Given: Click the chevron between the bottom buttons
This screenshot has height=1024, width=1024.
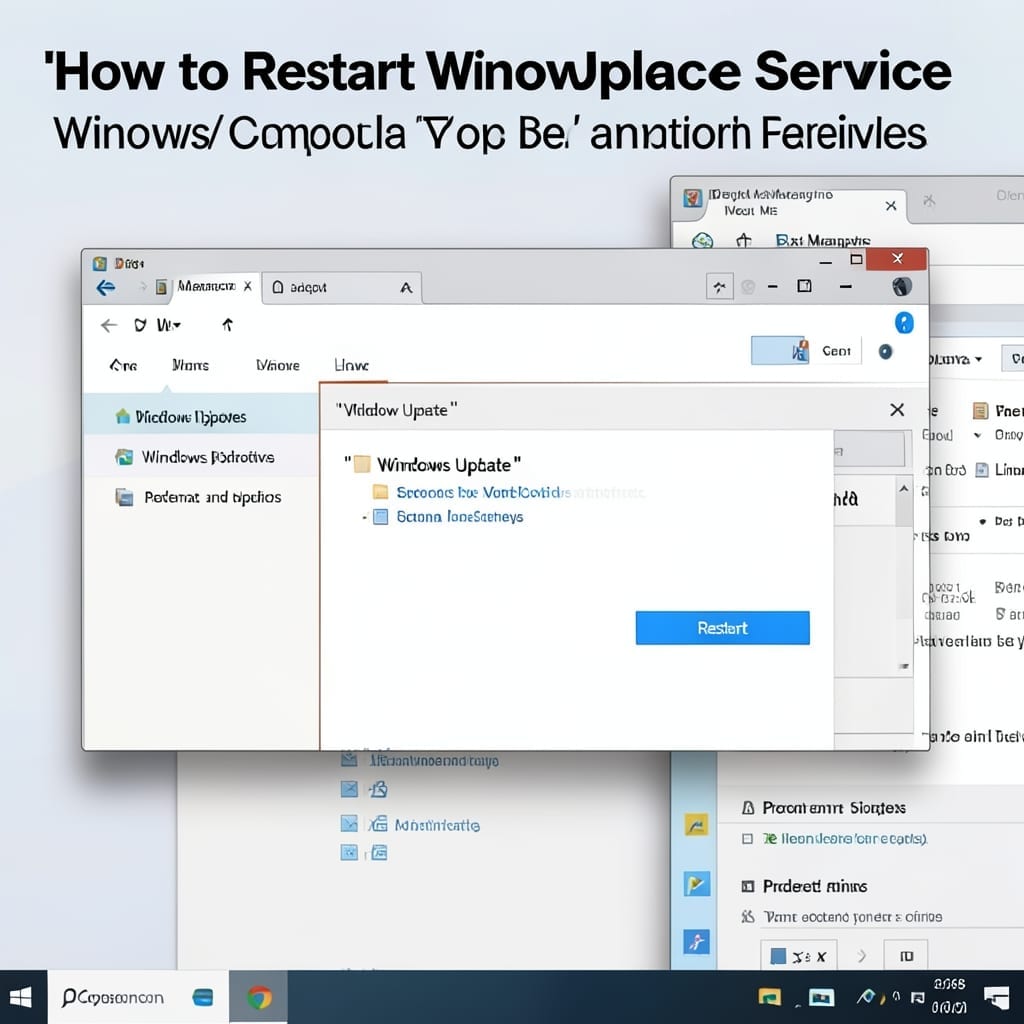Looking at the screenshot, I should [x=861, y=956].
